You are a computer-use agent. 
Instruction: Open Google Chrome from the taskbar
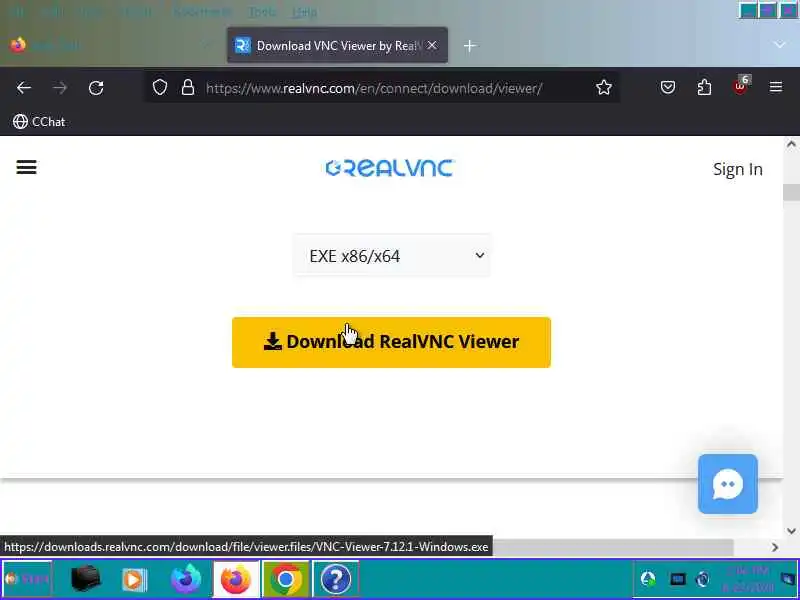(x=286, y=579)
